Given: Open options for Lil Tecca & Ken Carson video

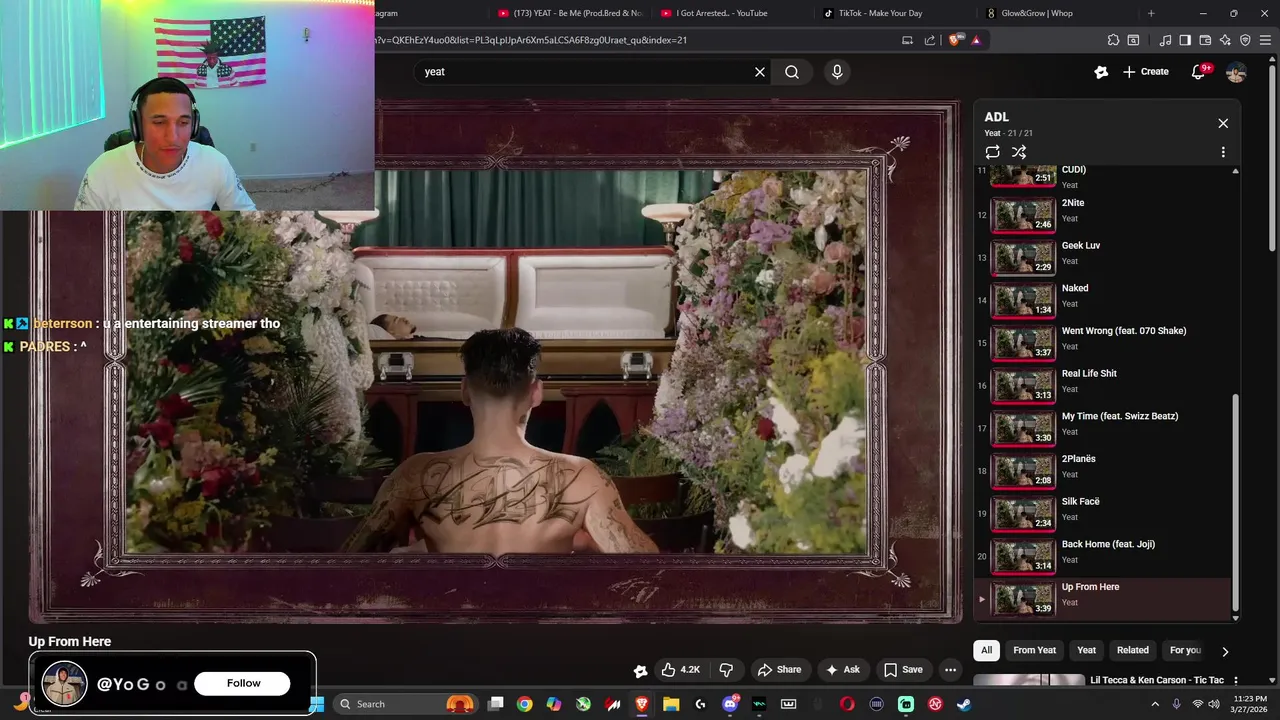Looking at the screenshot, I should (x=1235, y=681).
